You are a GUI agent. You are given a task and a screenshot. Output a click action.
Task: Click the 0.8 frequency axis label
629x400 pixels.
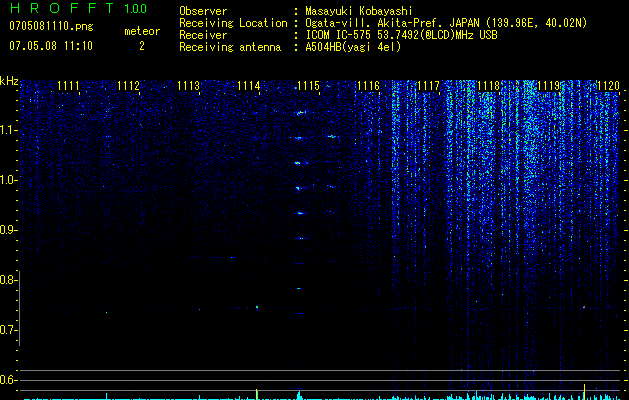(7, 280)
